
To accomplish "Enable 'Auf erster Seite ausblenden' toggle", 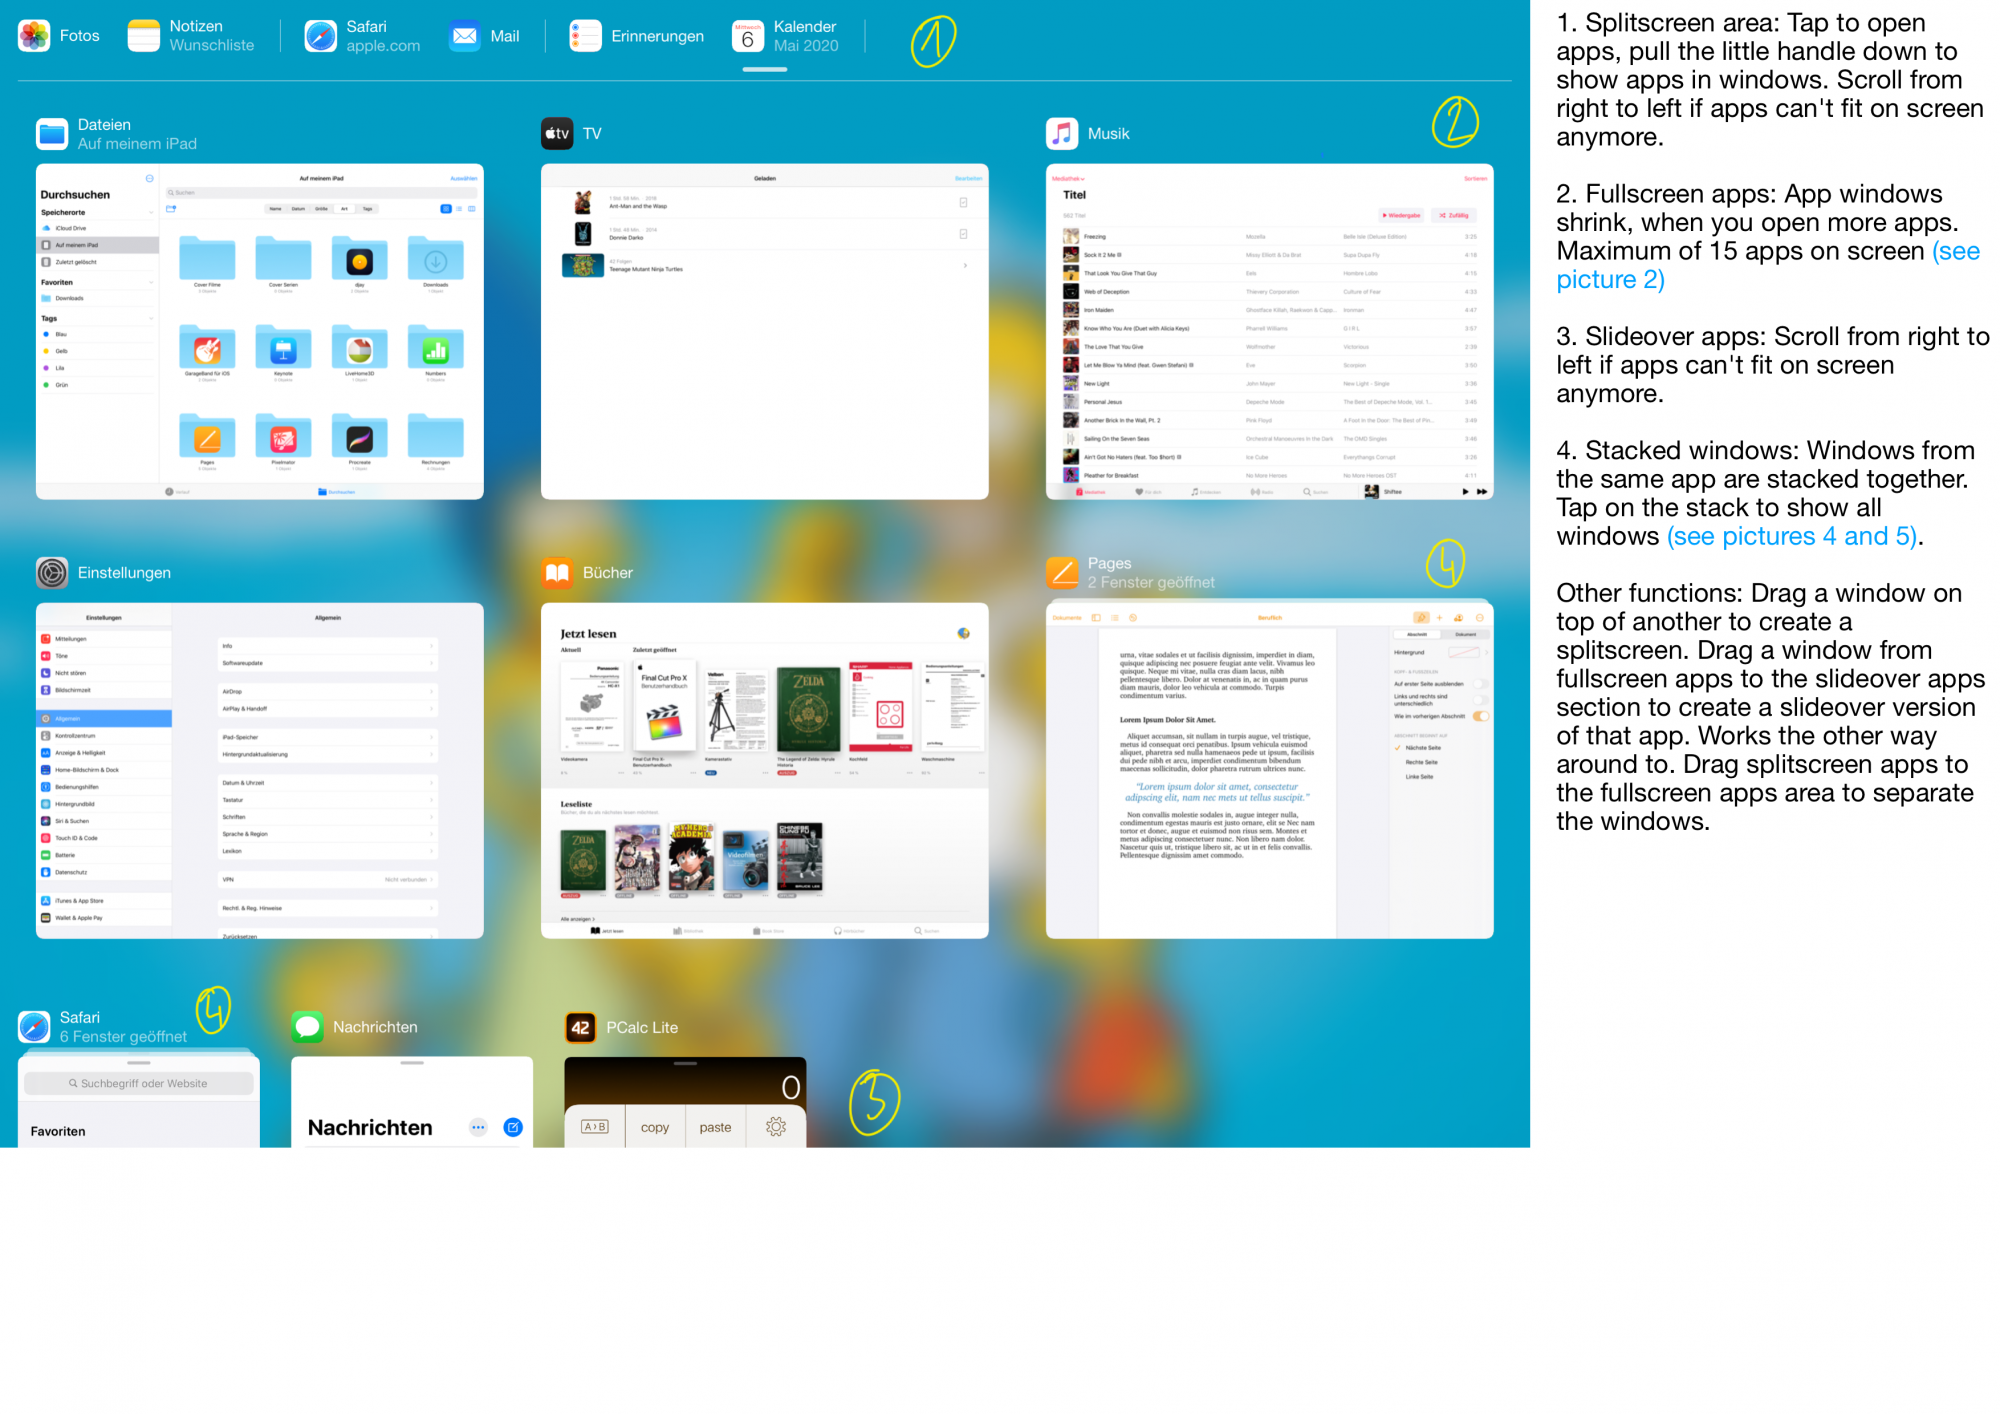I will point(1480,684).
